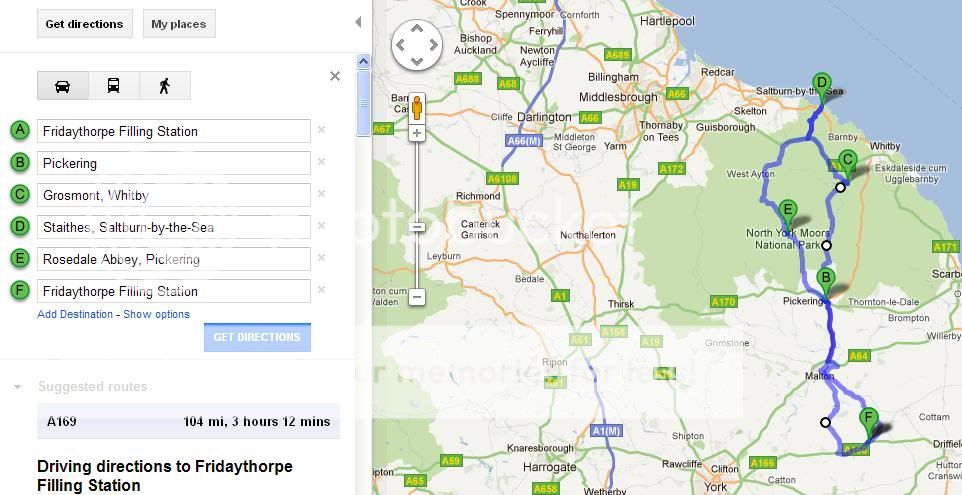Click the map zoom slider handle
Image resolution: width=962 pixels, height=495 pixels.
point(417,227)
